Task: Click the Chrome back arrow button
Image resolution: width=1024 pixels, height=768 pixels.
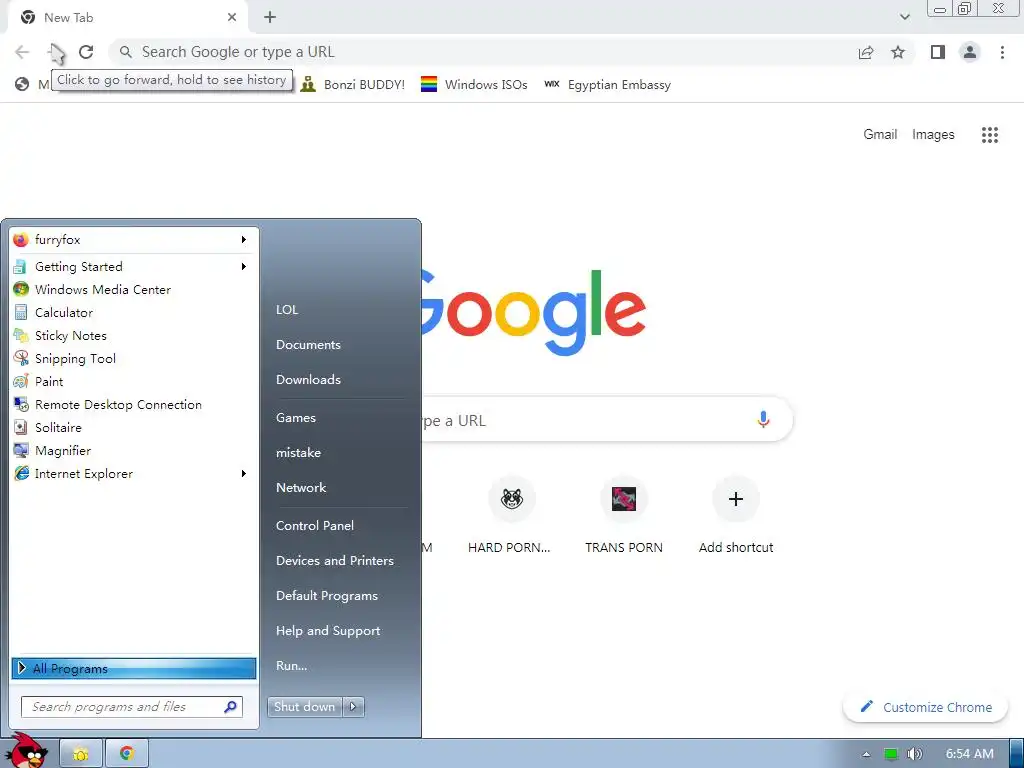Action: coord(22,52)
